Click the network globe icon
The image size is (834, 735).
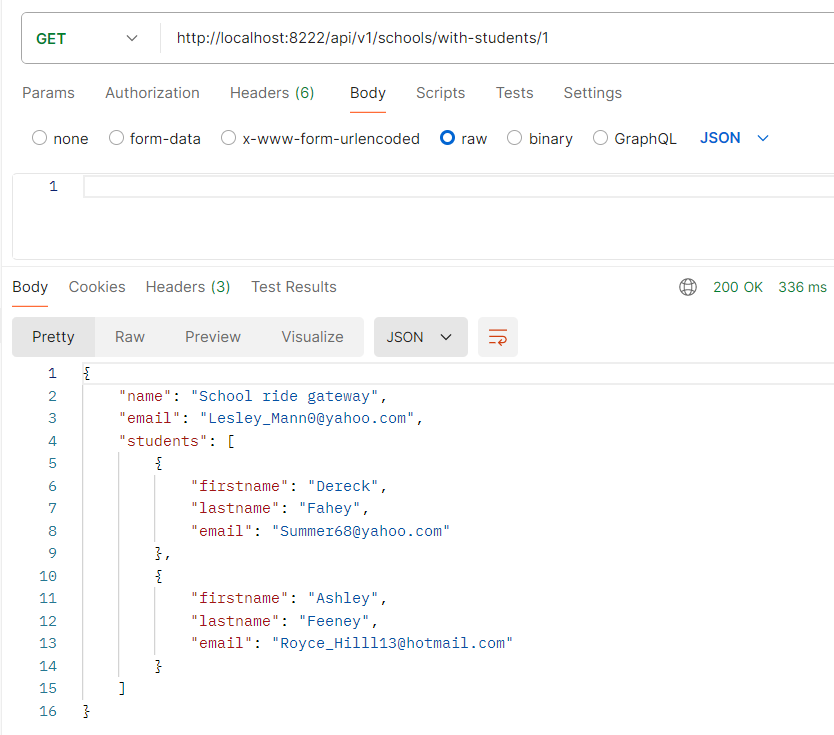point(688,287)
